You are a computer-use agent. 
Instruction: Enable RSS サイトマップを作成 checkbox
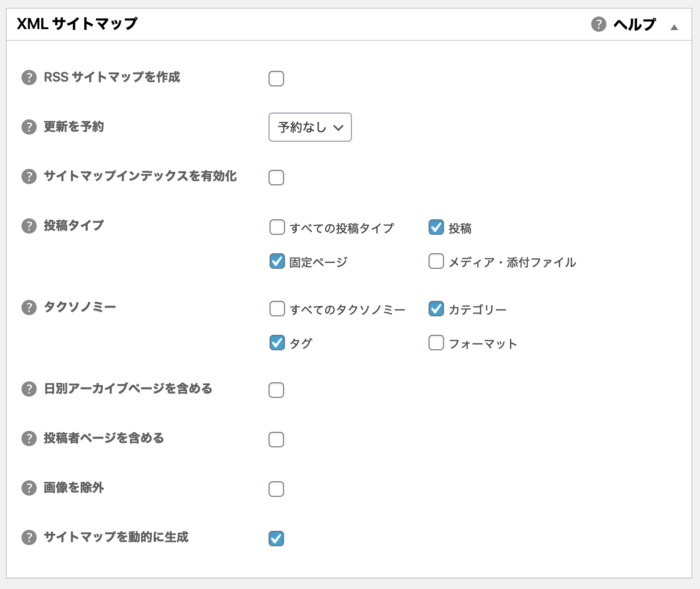point(276,79)
